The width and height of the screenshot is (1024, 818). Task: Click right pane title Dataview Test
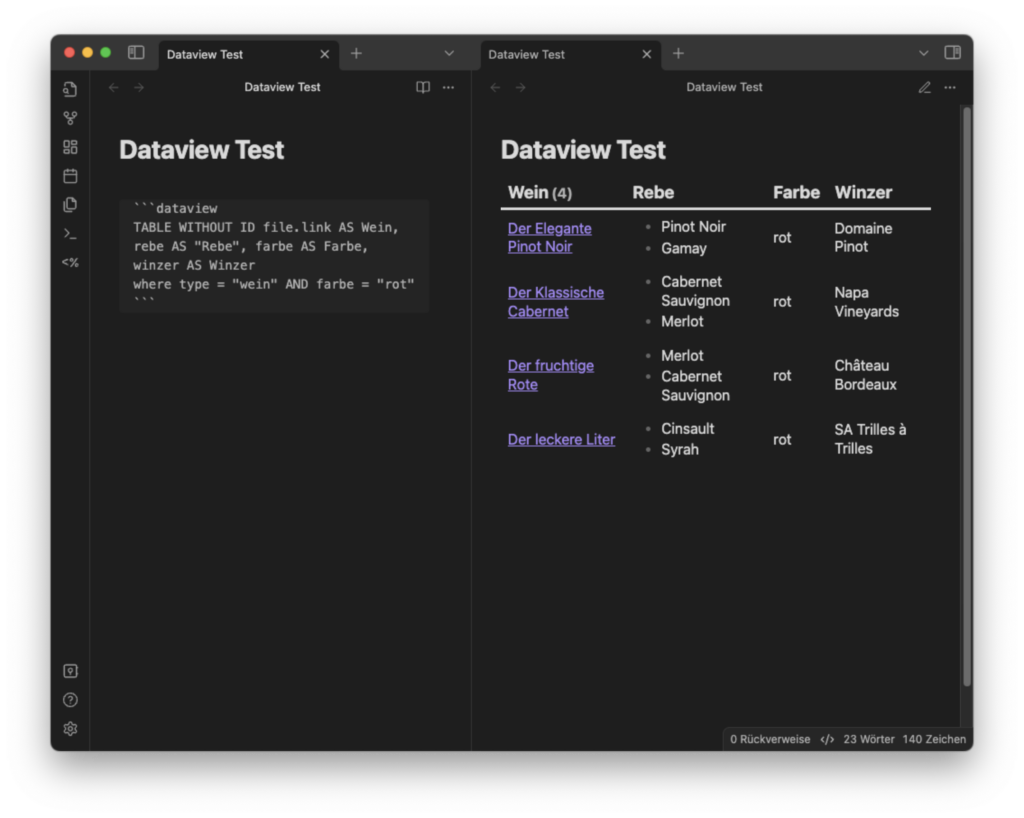click(724, 87)
